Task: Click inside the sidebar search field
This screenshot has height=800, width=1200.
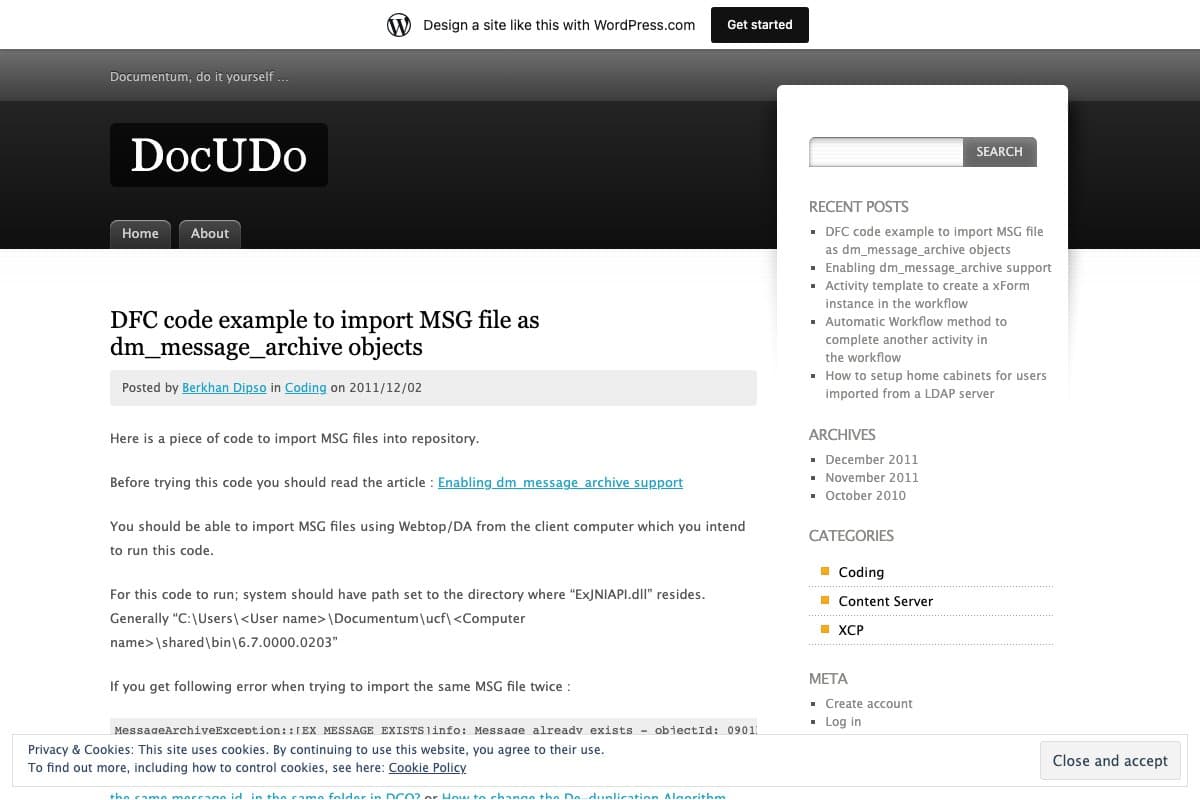Action: [885, 151]
